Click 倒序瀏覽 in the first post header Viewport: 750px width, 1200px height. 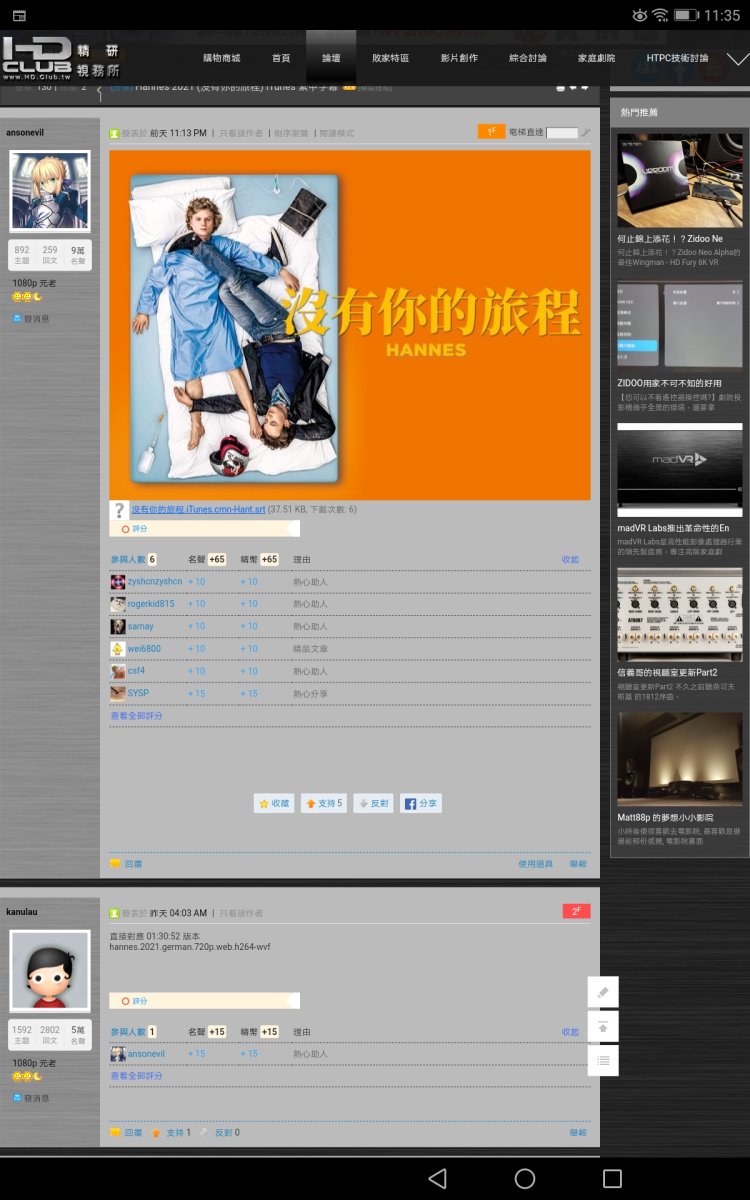click(x=291, y=133)
